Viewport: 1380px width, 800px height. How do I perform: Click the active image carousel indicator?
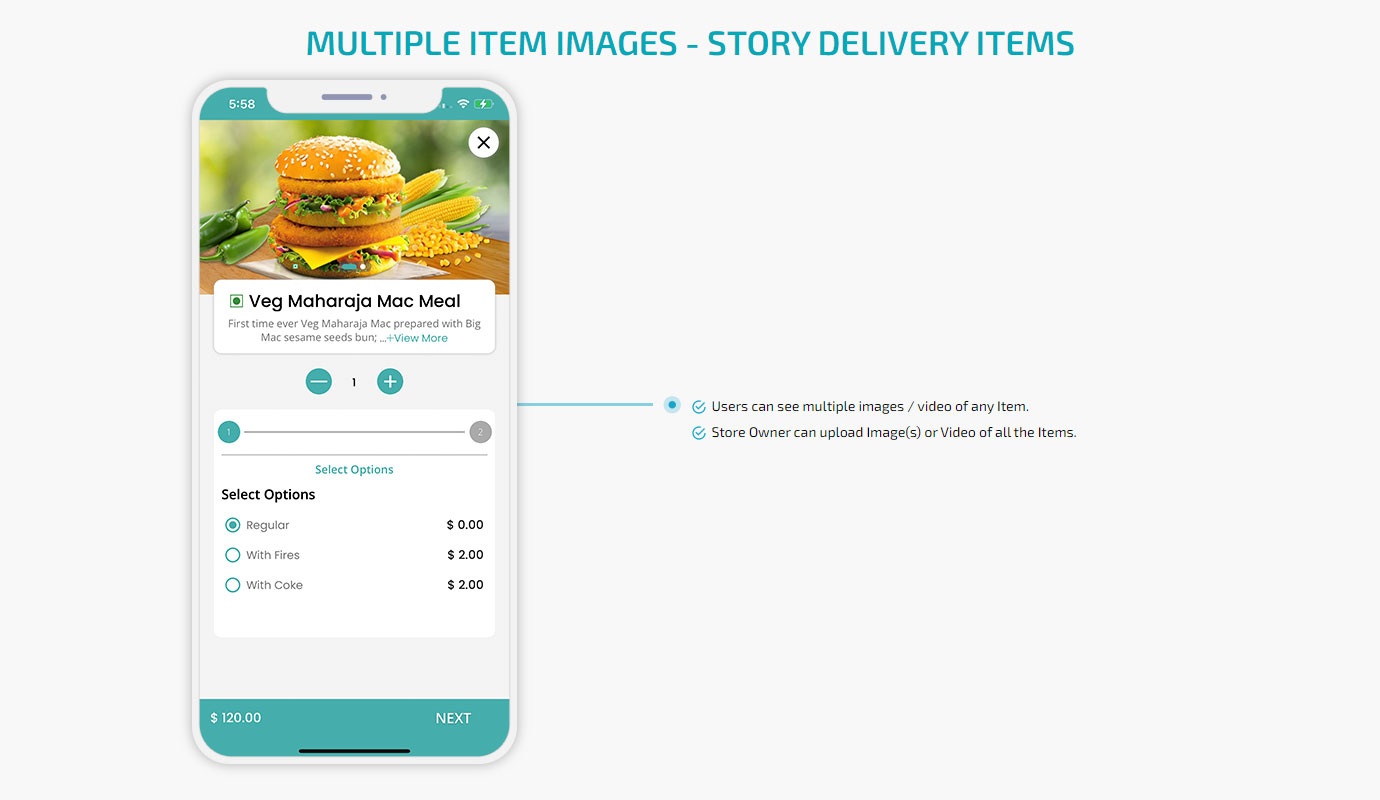point(348,267)
